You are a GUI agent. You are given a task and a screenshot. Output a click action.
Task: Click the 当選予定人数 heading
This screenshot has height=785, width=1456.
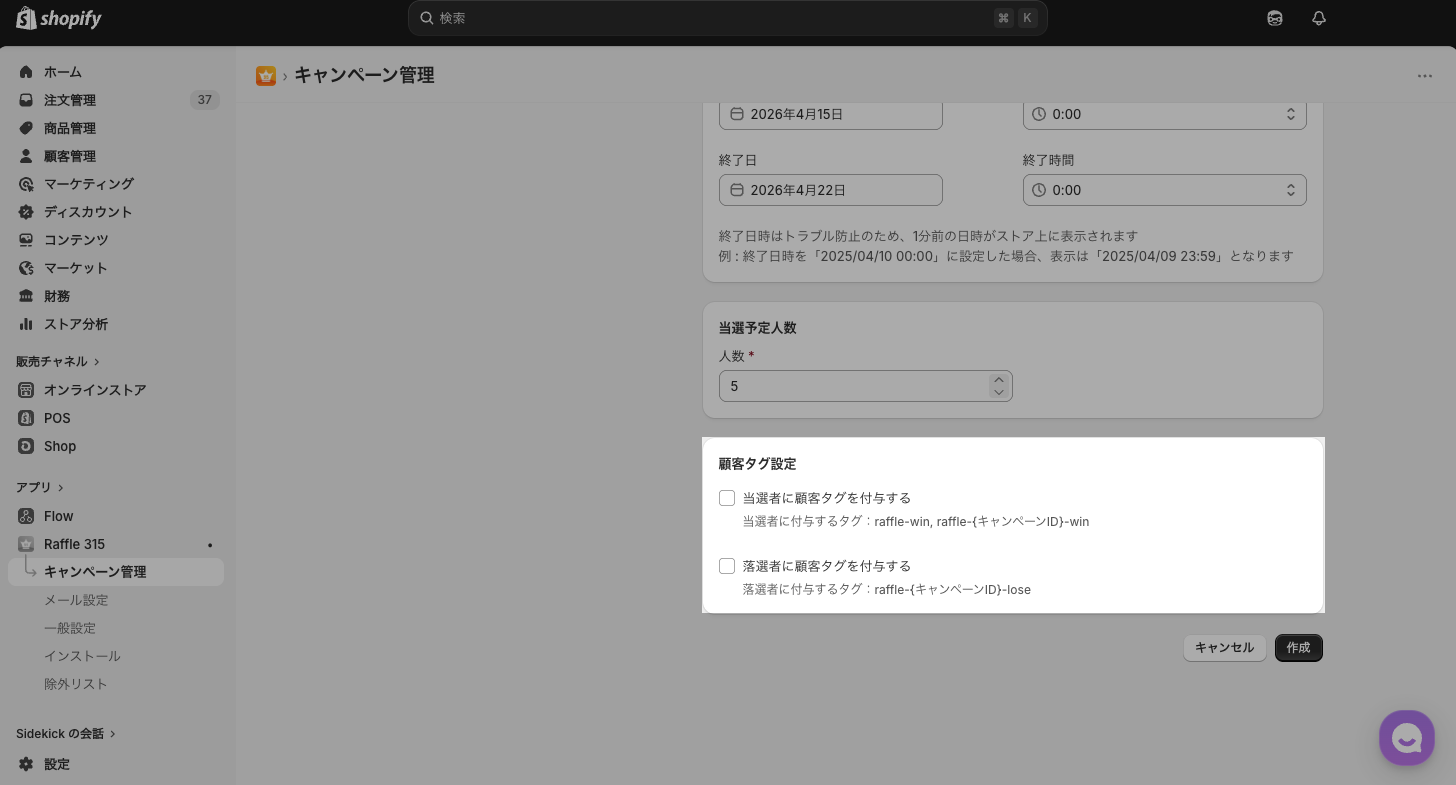pyautogui.click(x=757, y=328)
